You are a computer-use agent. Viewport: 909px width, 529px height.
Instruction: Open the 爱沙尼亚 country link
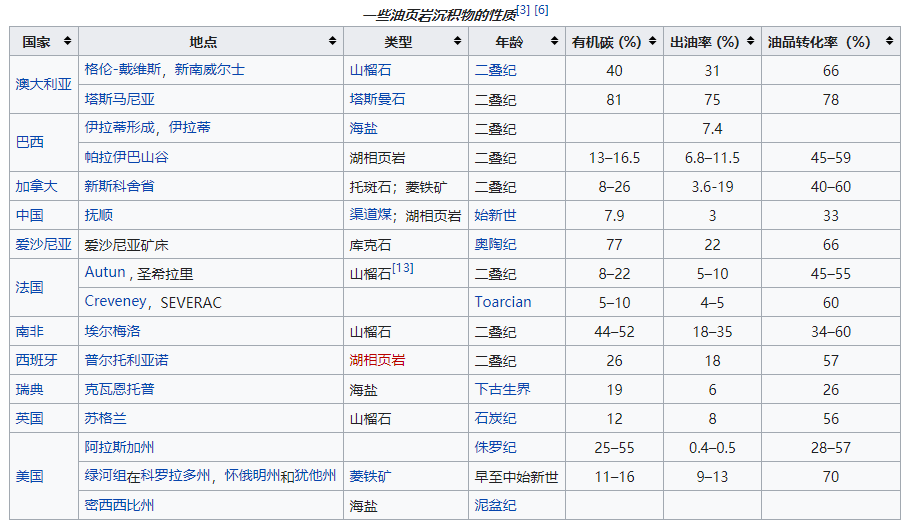[x=43, y=244]
